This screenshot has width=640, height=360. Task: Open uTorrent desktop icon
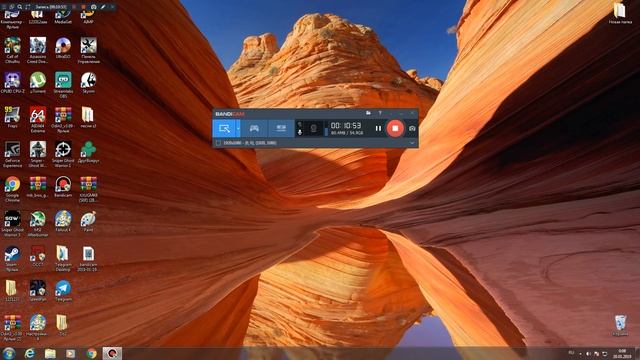click(x=38, y=82)
